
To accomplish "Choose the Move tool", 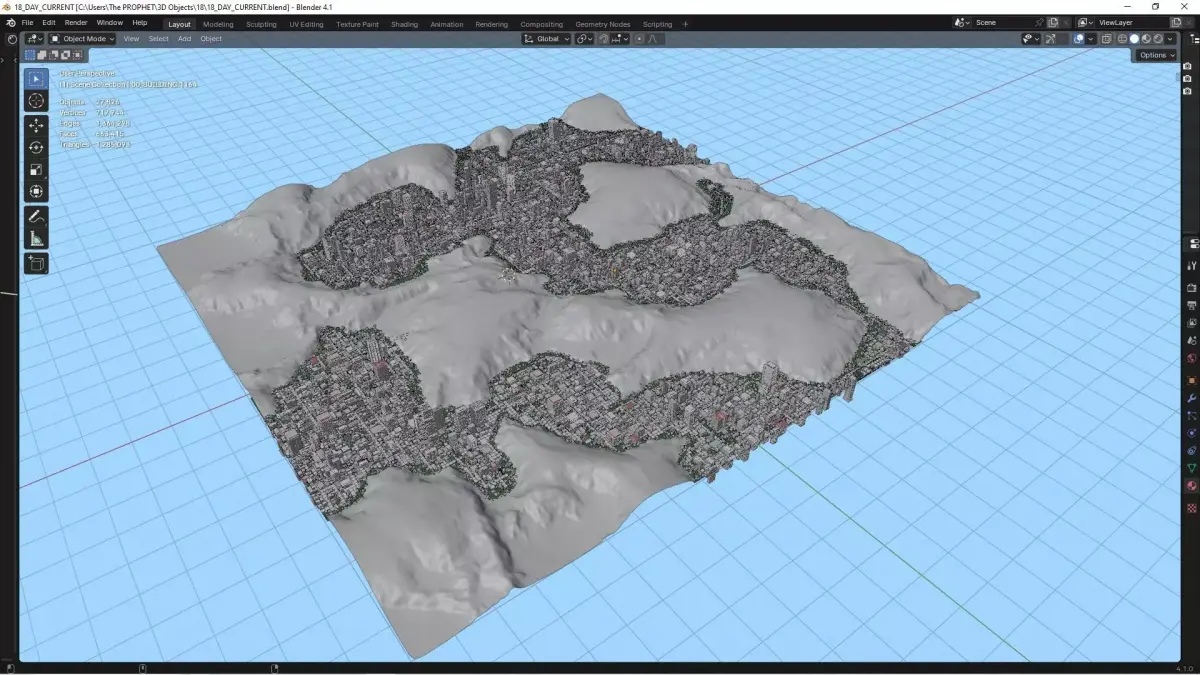I will 36,126.
